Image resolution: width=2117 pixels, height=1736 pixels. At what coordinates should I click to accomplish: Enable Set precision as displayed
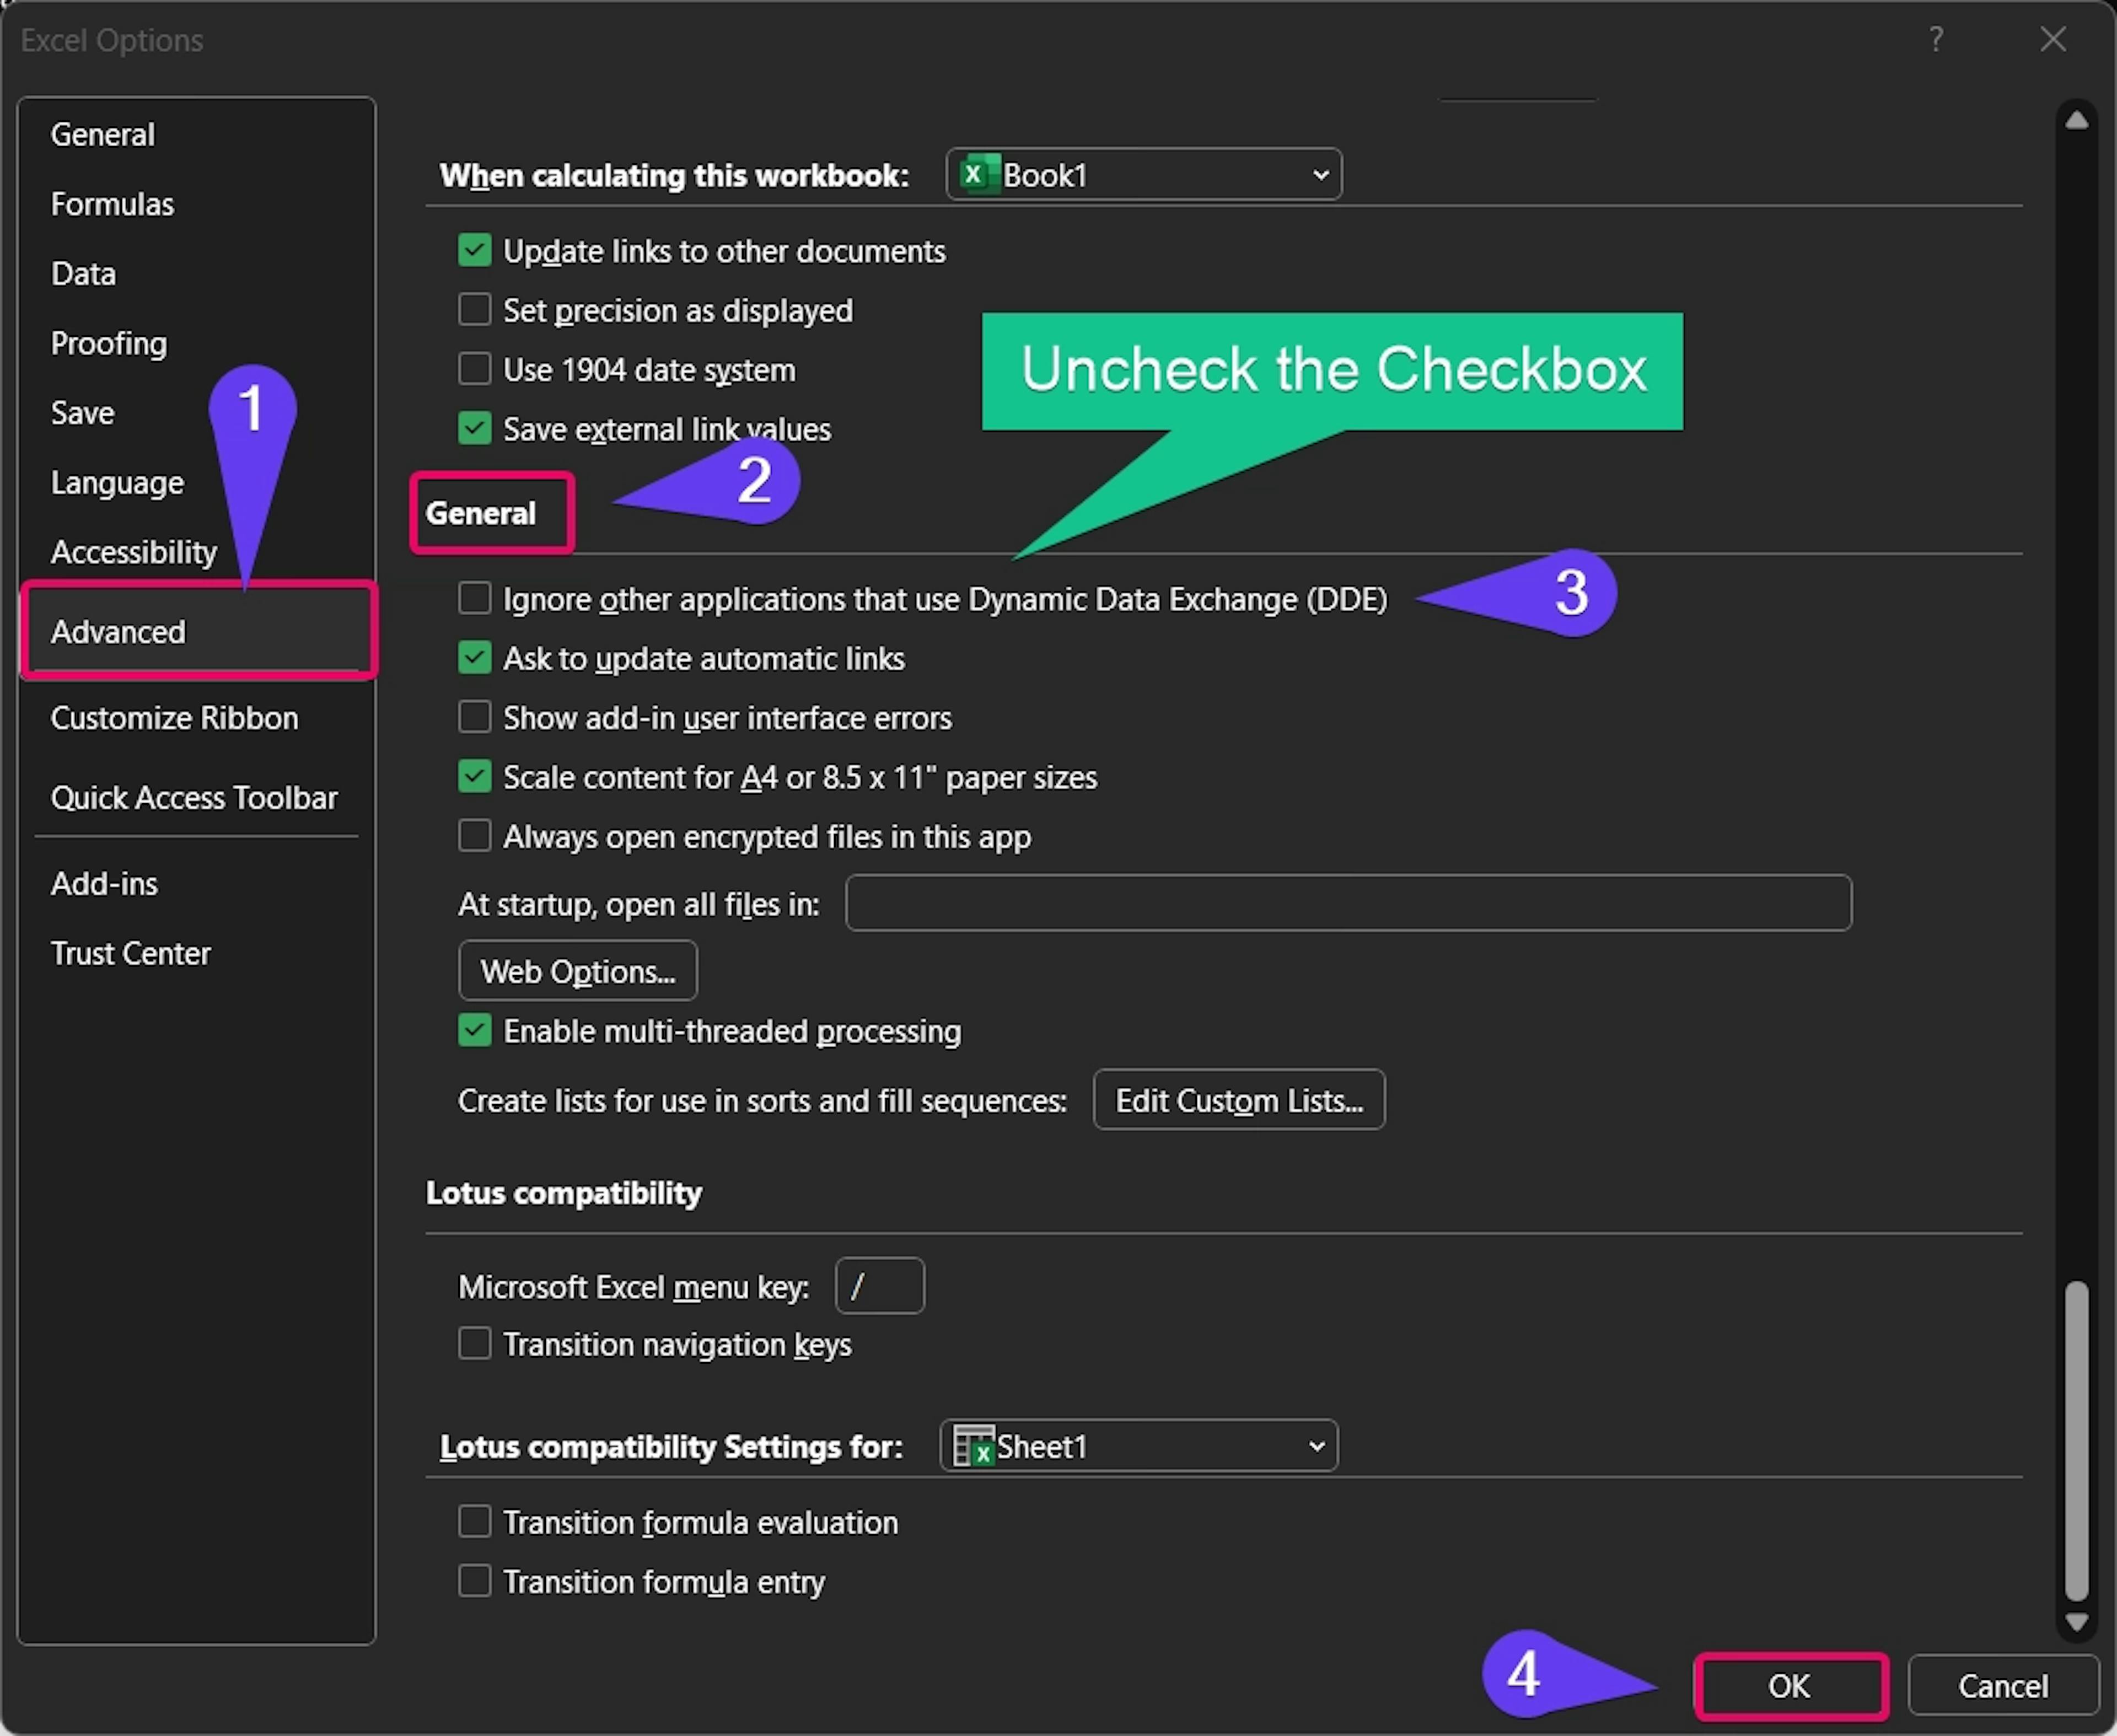click(475, 310)
